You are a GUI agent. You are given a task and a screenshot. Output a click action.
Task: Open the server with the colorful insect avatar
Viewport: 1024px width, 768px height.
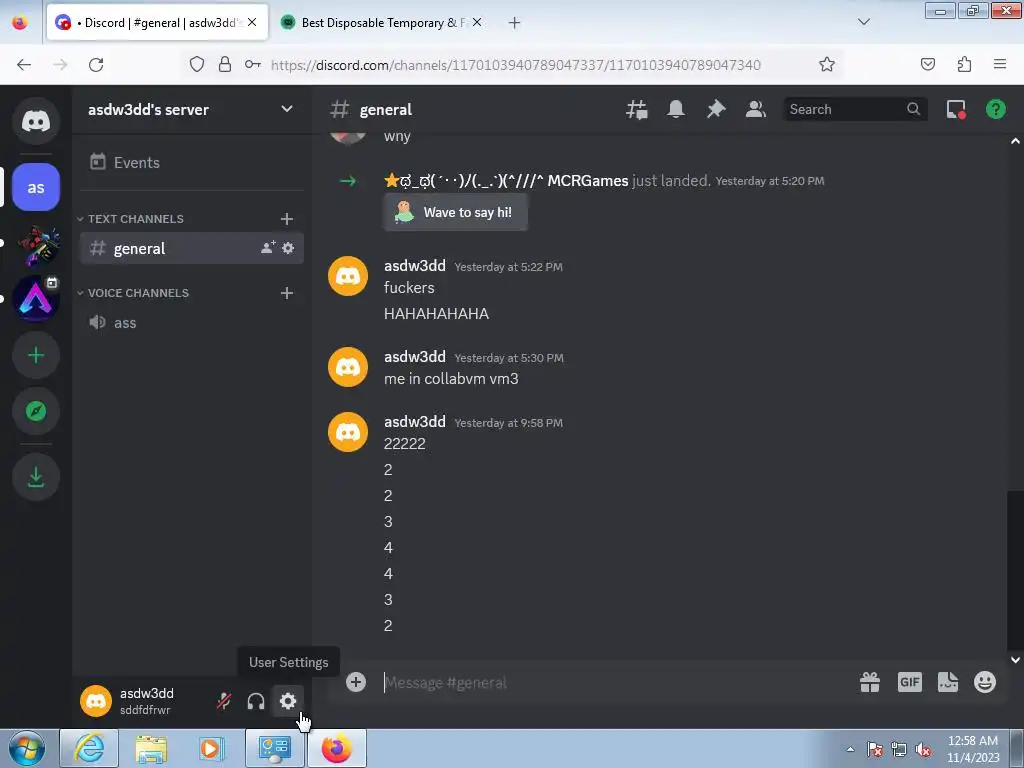[37, 244]
